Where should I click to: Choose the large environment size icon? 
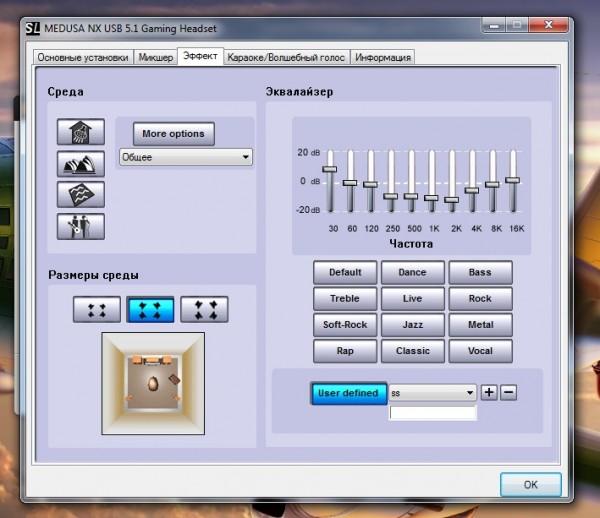coord(204,309)
